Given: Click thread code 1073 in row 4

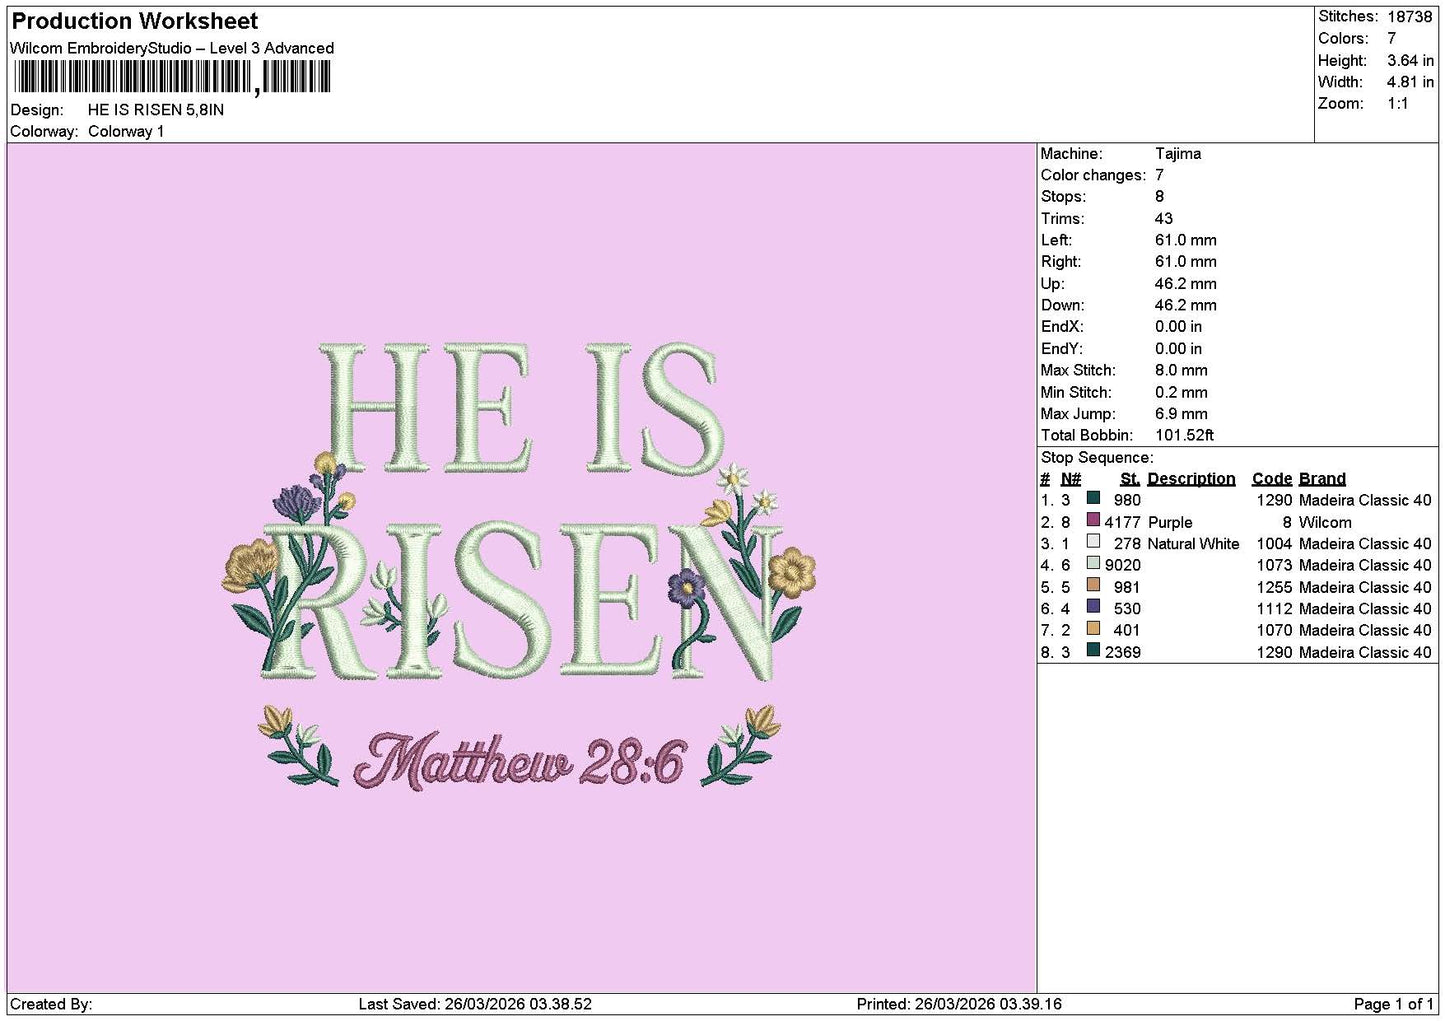Looking at the screenshot, I should (x=1274, y=565).
